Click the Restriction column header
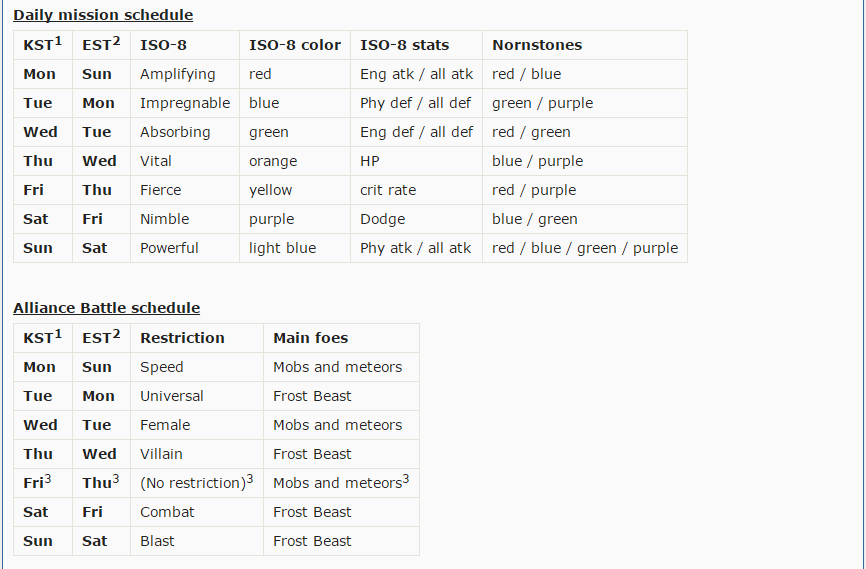866x569 pixels. point(182,338)
